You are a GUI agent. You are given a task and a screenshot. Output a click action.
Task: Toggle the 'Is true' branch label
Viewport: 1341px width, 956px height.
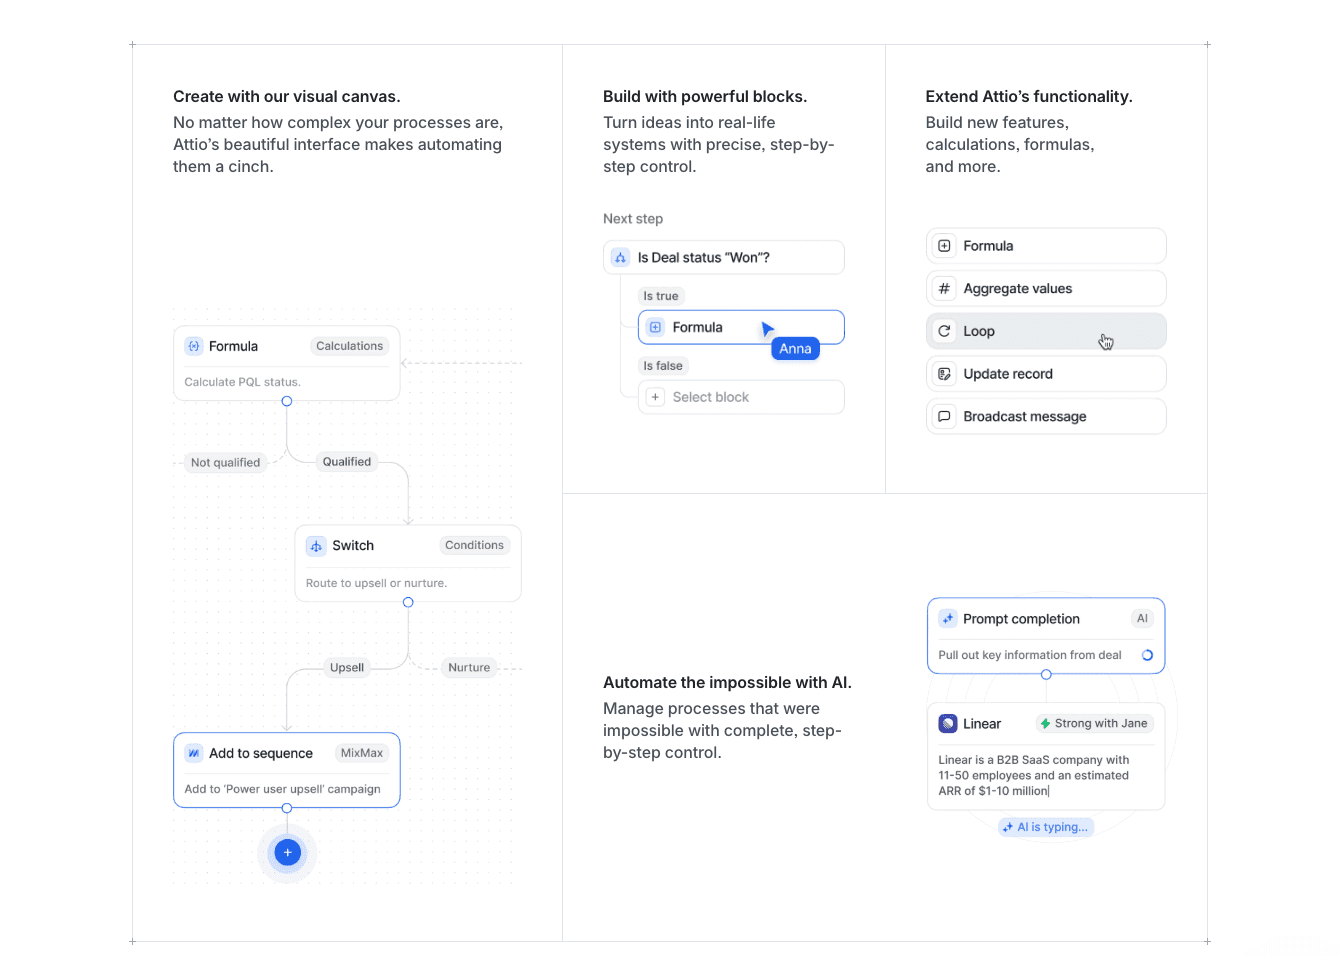point(660,295)
